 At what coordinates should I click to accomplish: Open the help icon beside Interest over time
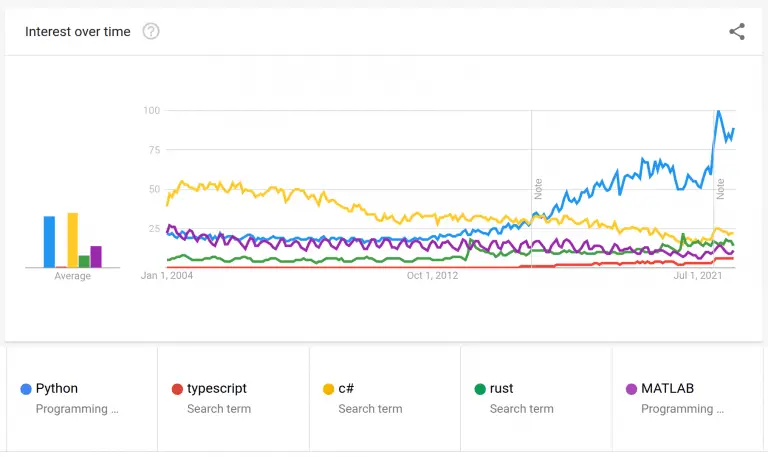coord(151,31)
